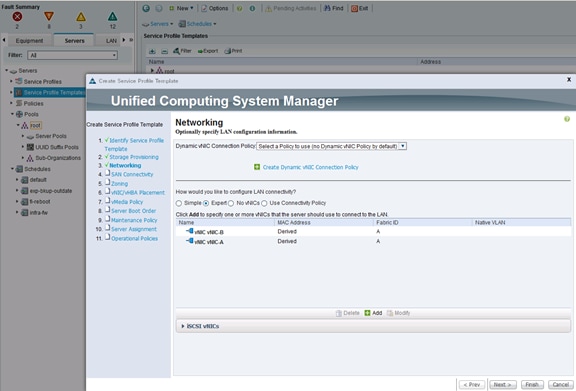Open the Options toolbar item
576x391 pixels.
point(215,8)
